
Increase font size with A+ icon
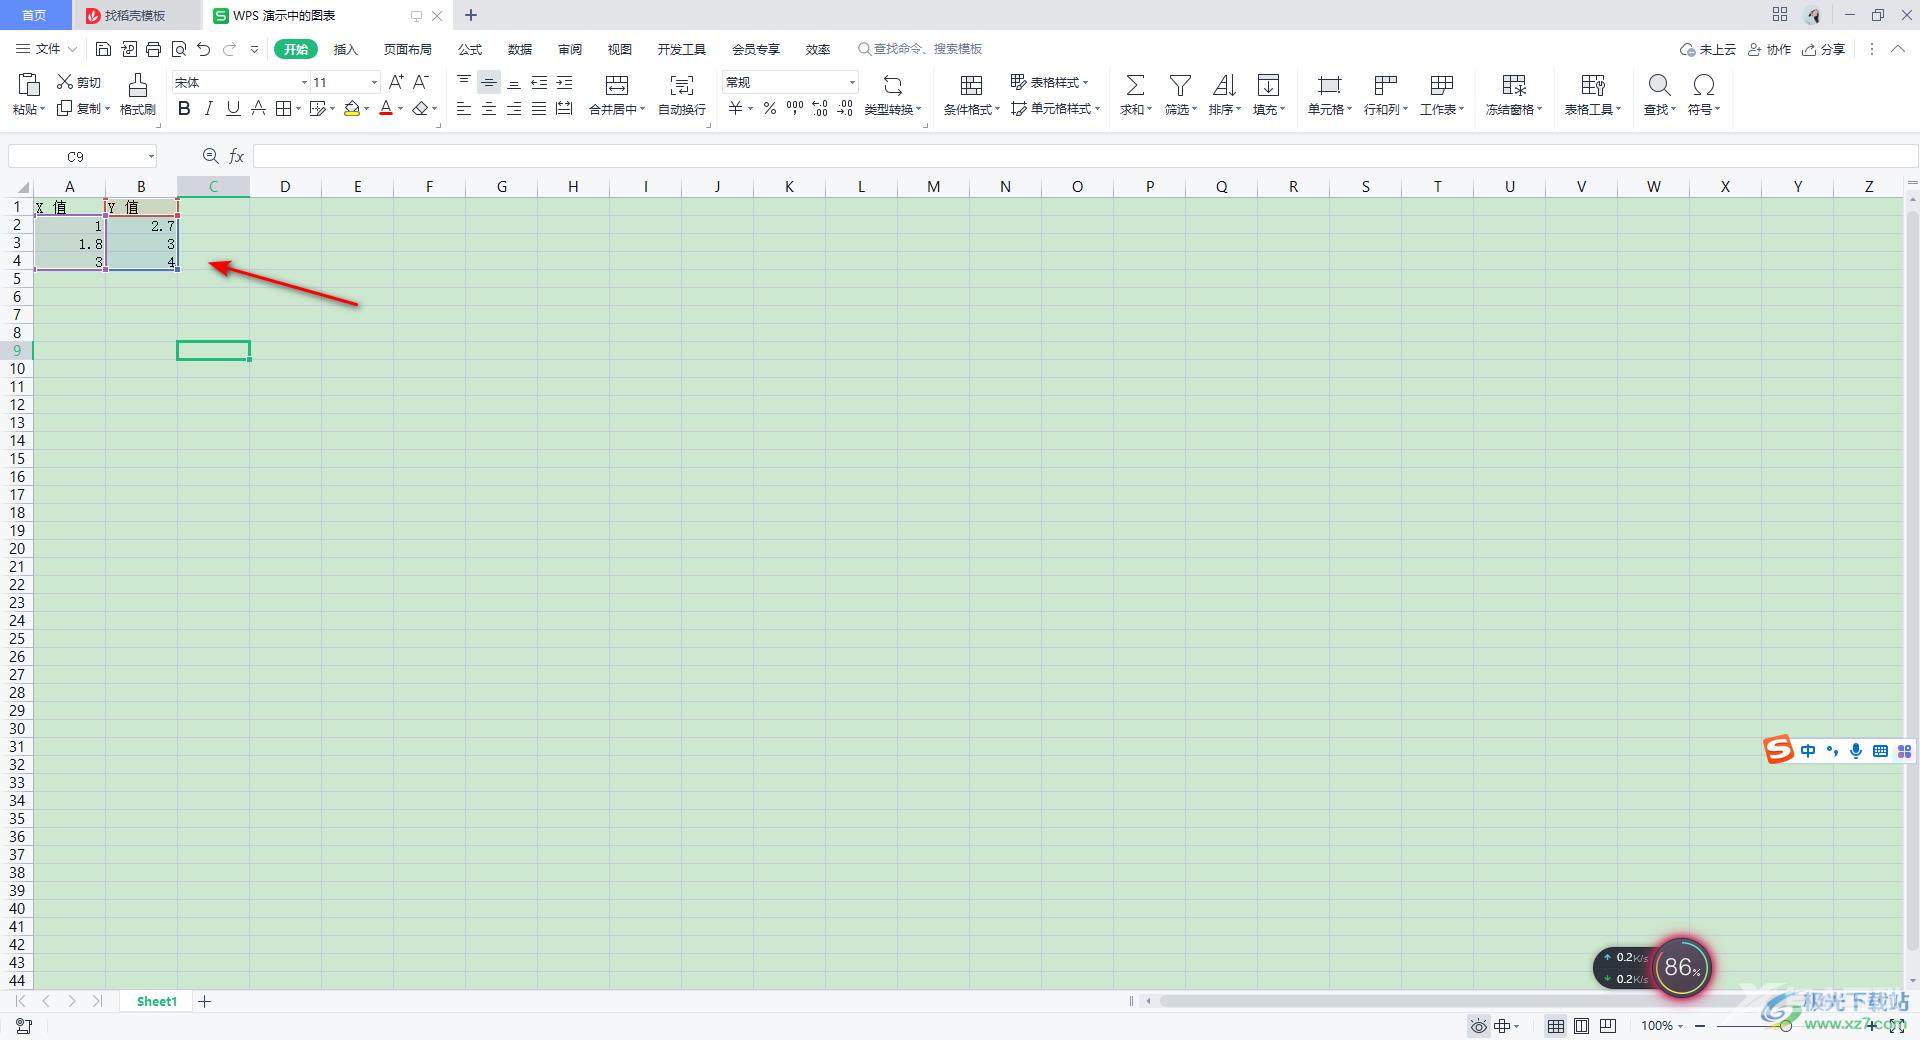pos(396,82)
